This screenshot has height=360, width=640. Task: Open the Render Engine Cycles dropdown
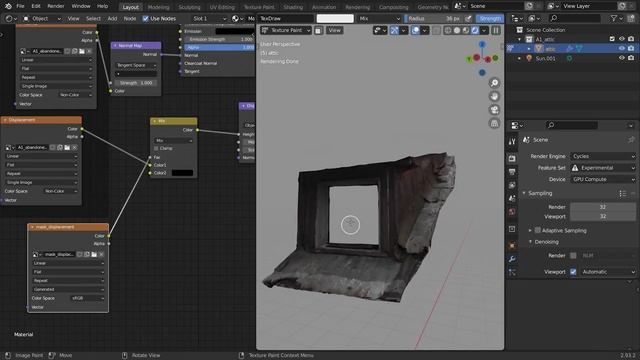tap(603, 156)
